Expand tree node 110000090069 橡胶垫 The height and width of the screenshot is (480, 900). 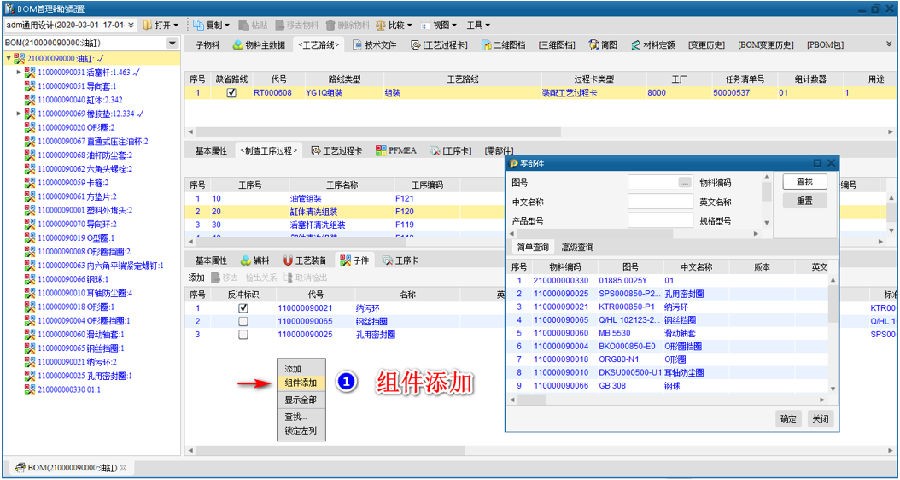[x=19, y=114]
